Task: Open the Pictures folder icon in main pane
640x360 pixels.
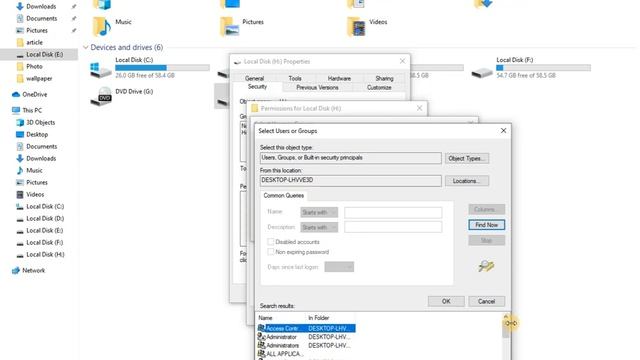Action: (229, 27)
